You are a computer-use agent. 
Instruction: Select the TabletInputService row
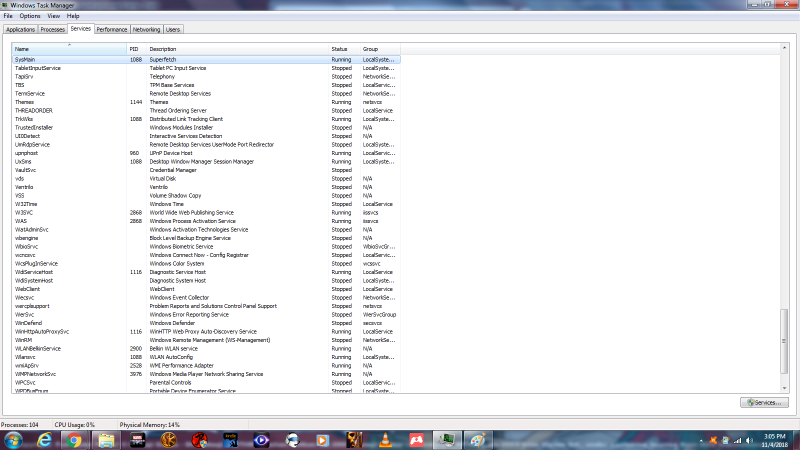(206, 68)
